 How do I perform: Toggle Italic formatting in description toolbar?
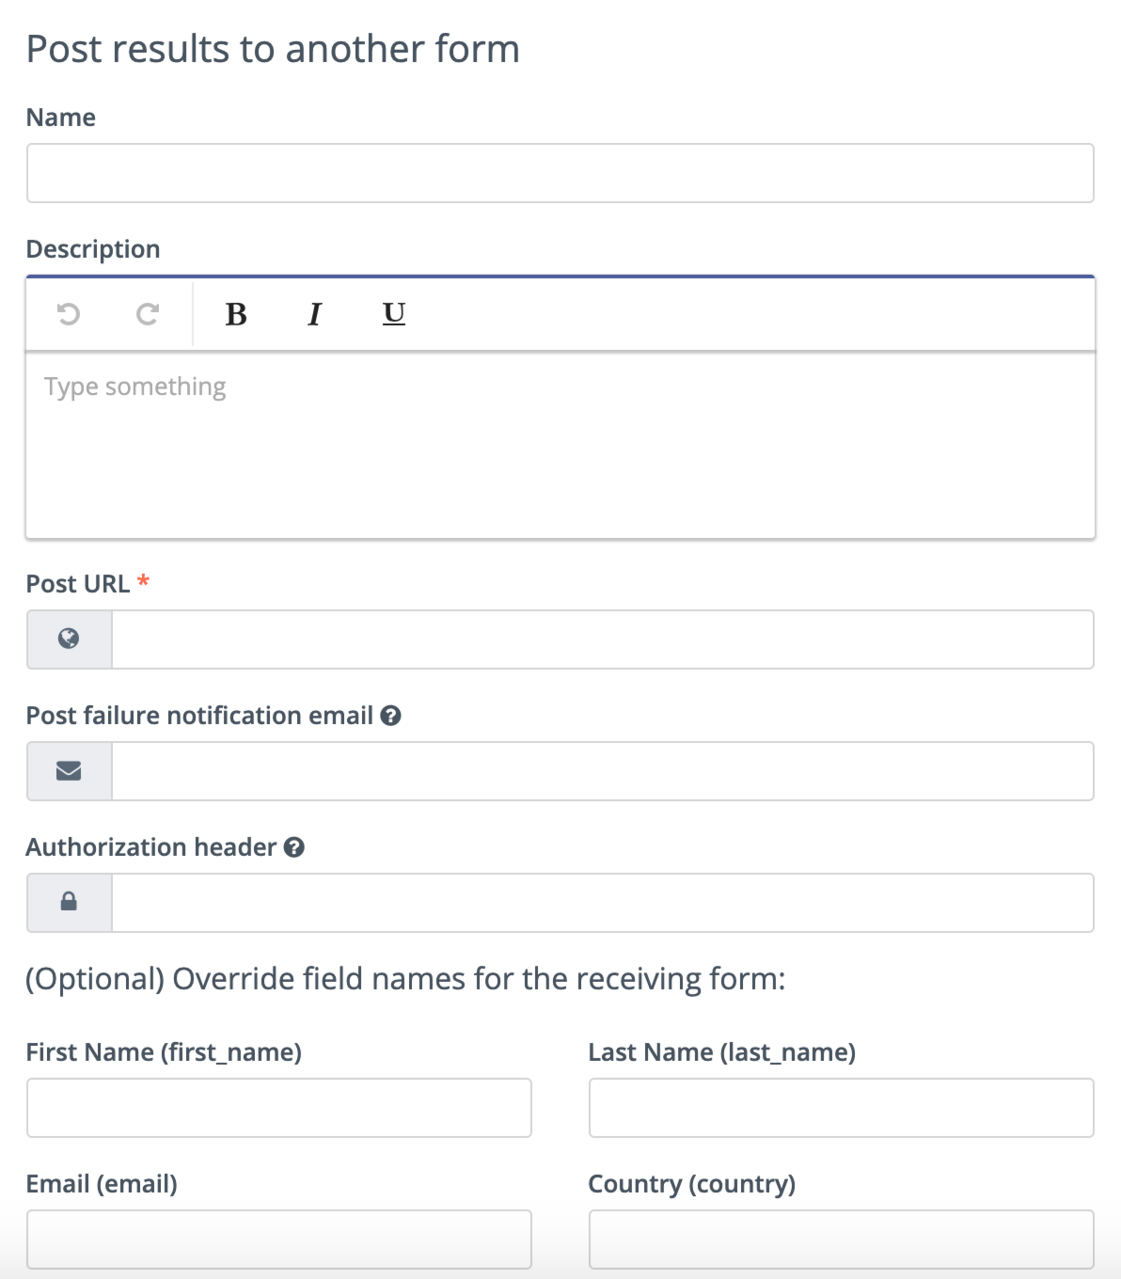tap(314, 314)
